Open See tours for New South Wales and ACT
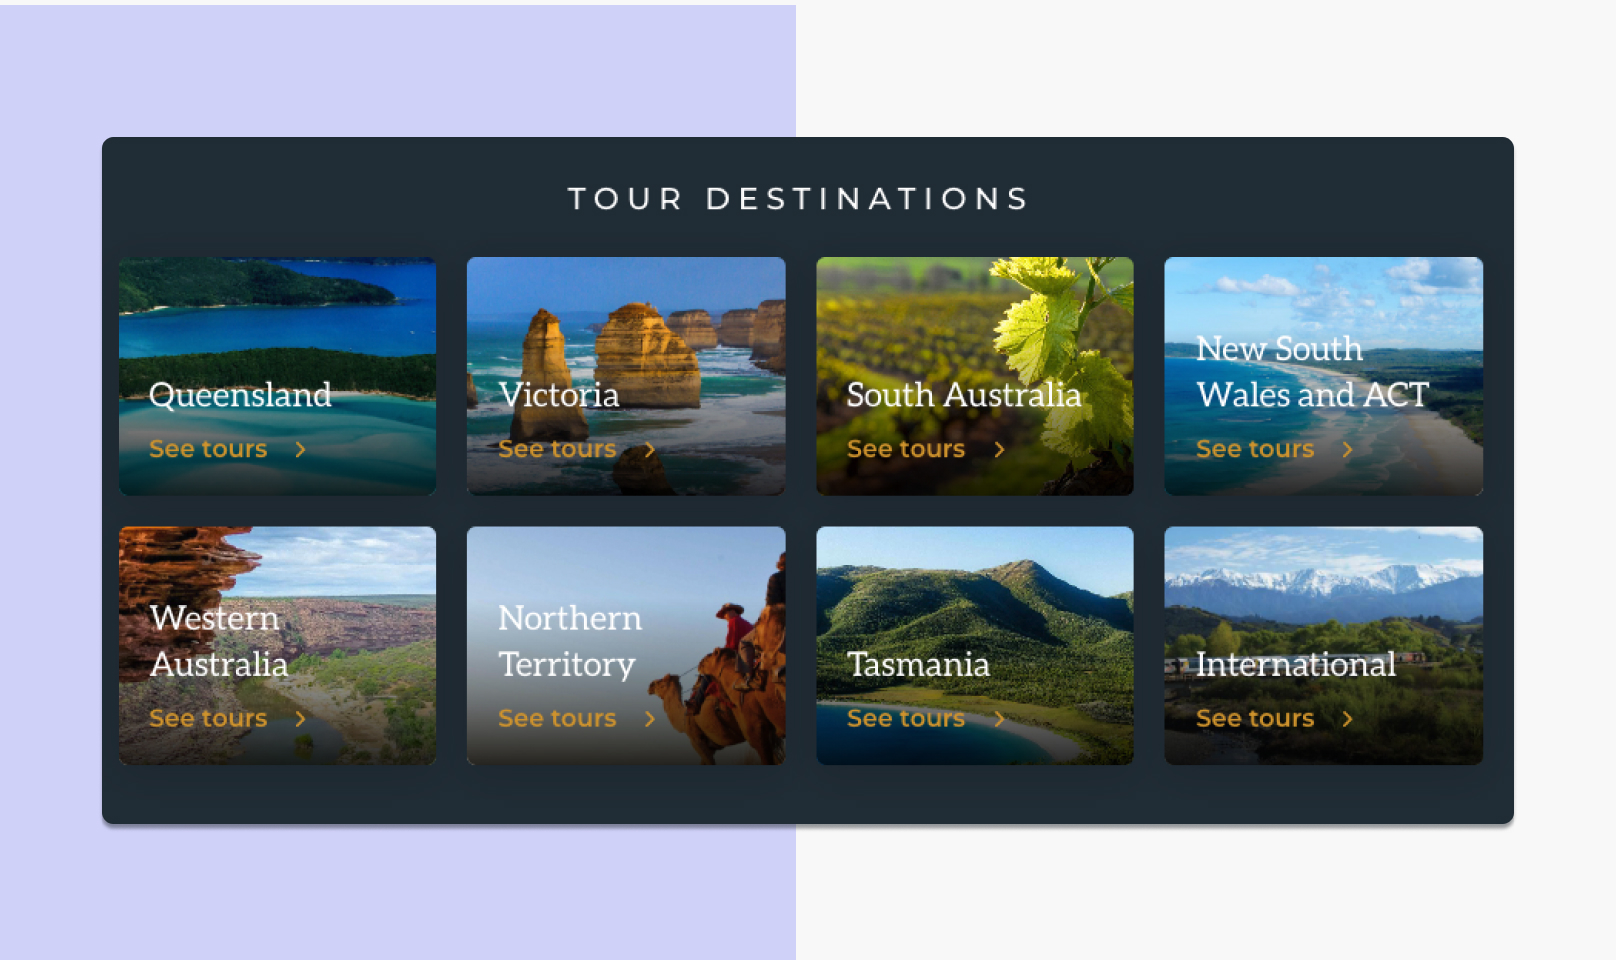The width and height of the screenshot is (1616, 960). click(1255, 449)
